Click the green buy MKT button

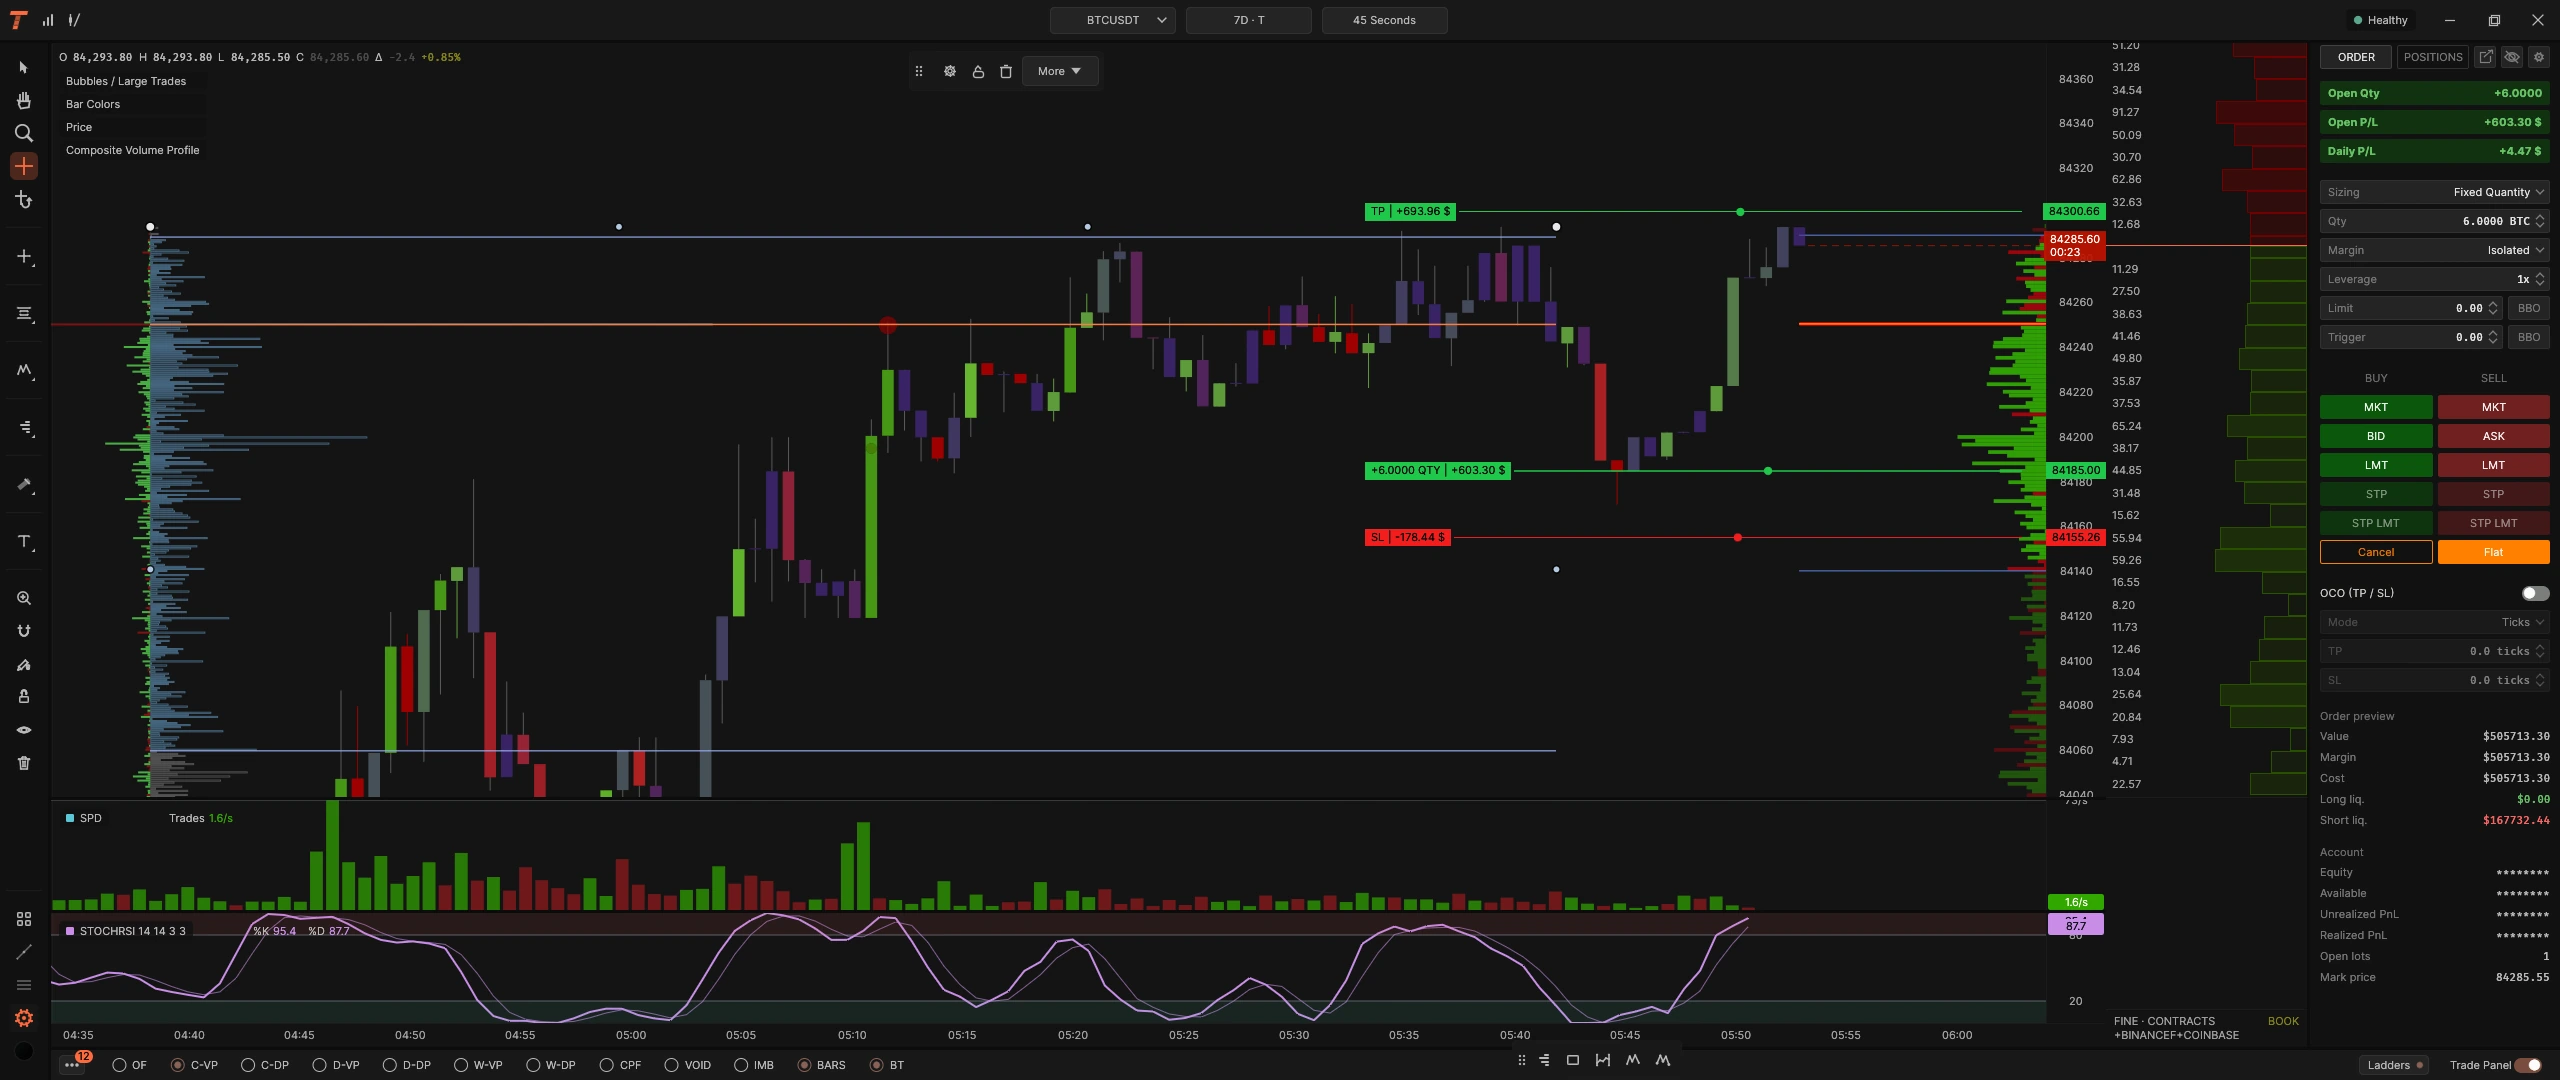pyautogui.click(x=2376, y=407)
